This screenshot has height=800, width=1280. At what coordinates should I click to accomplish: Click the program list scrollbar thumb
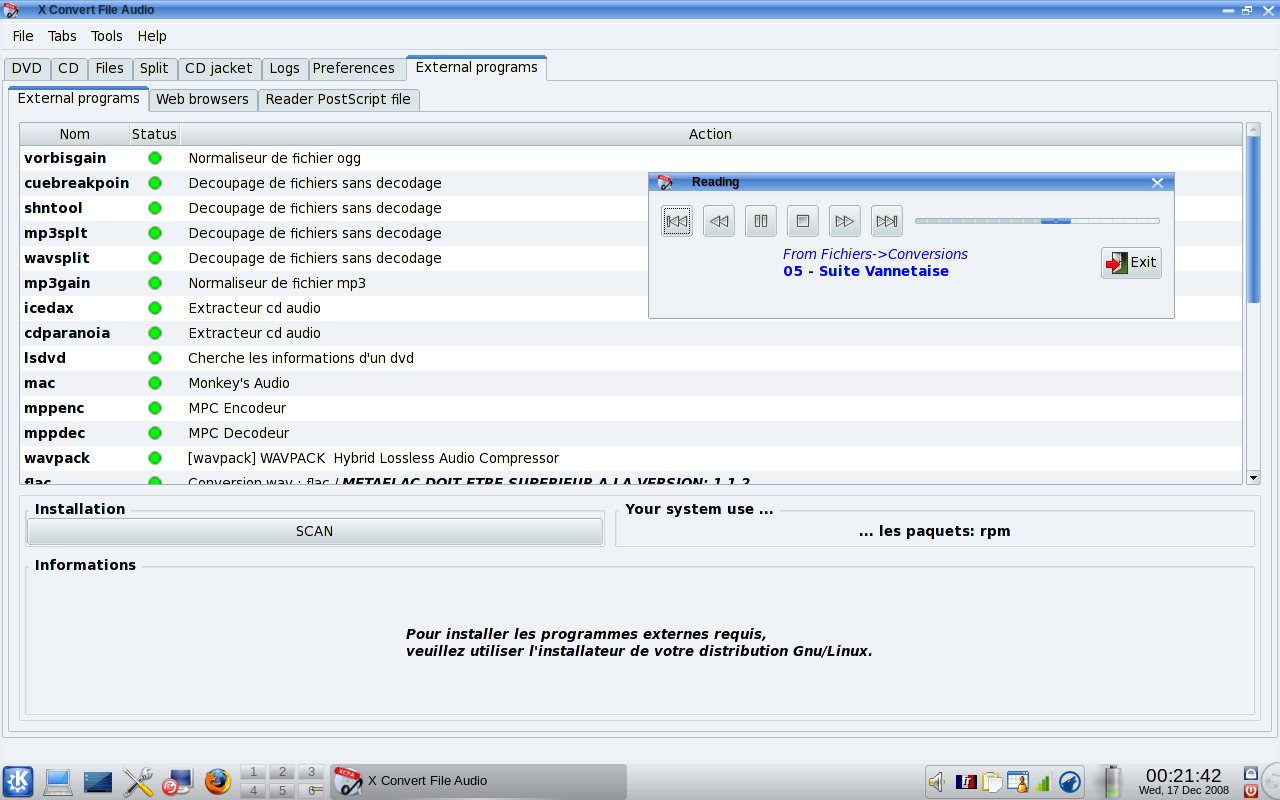tap(1254, 219)
